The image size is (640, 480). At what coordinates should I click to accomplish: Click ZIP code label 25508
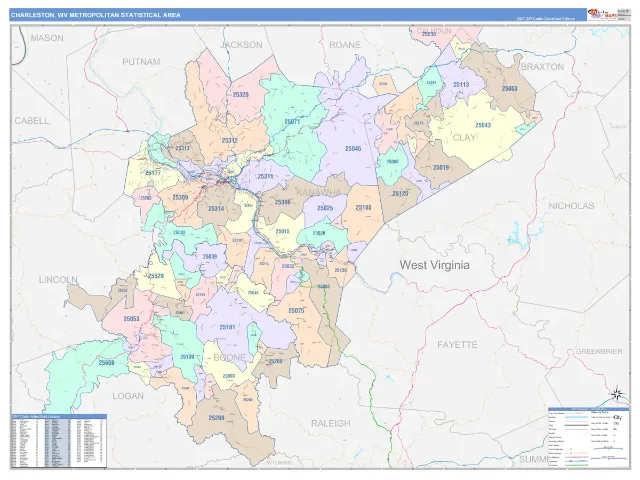click(x=107, y=362)
